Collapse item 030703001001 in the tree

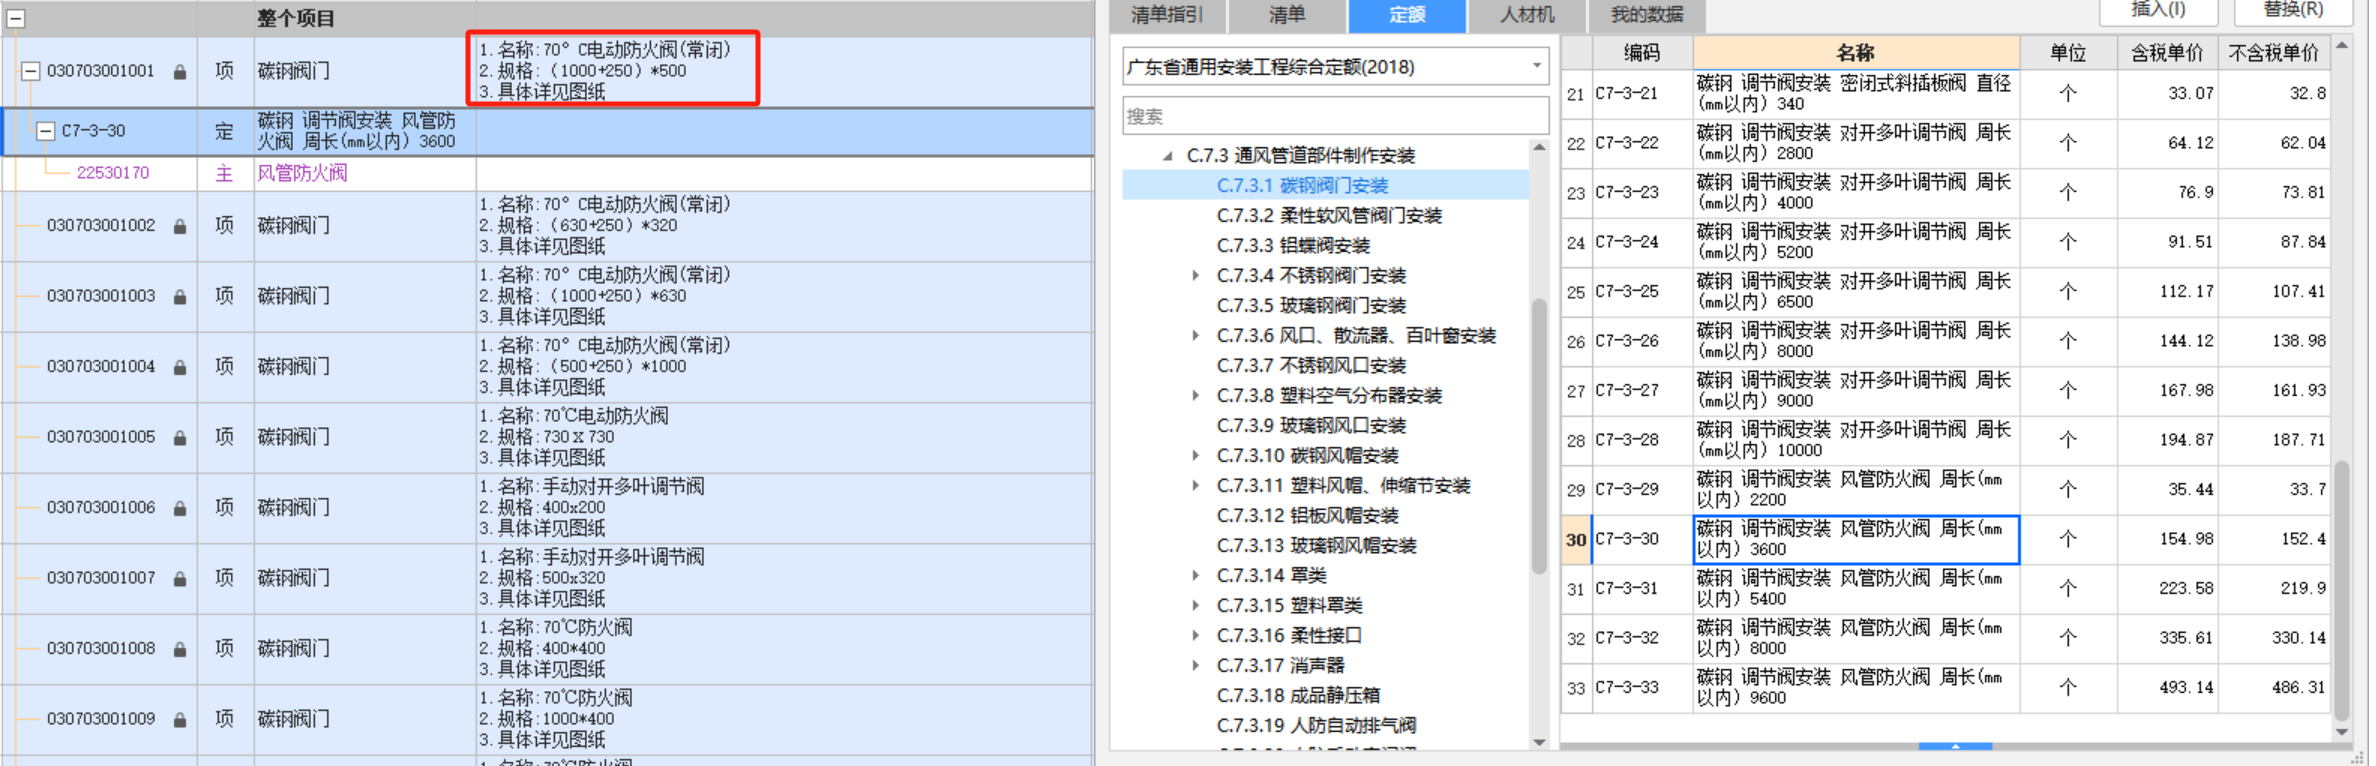(x=30, y=71)
